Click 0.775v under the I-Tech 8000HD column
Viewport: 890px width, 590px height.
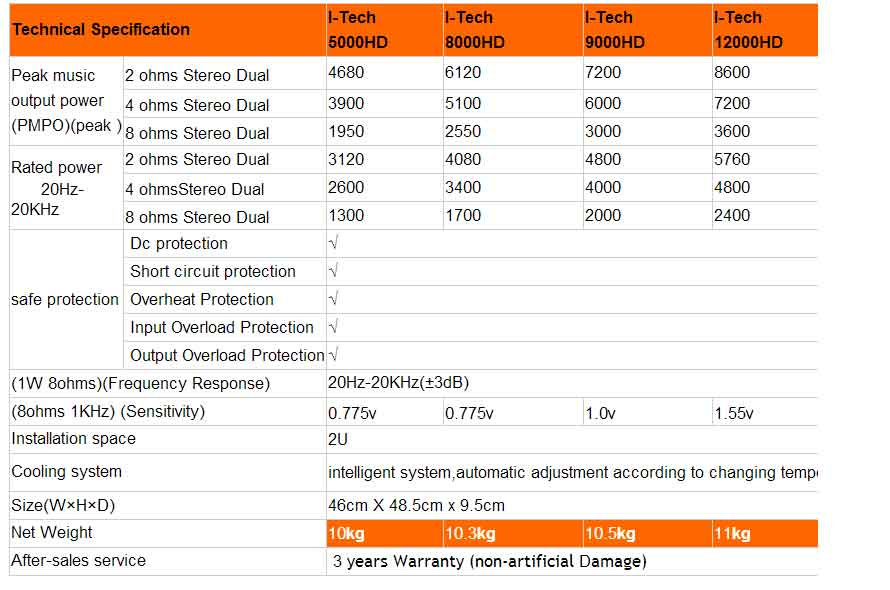[x=469, y=413]
